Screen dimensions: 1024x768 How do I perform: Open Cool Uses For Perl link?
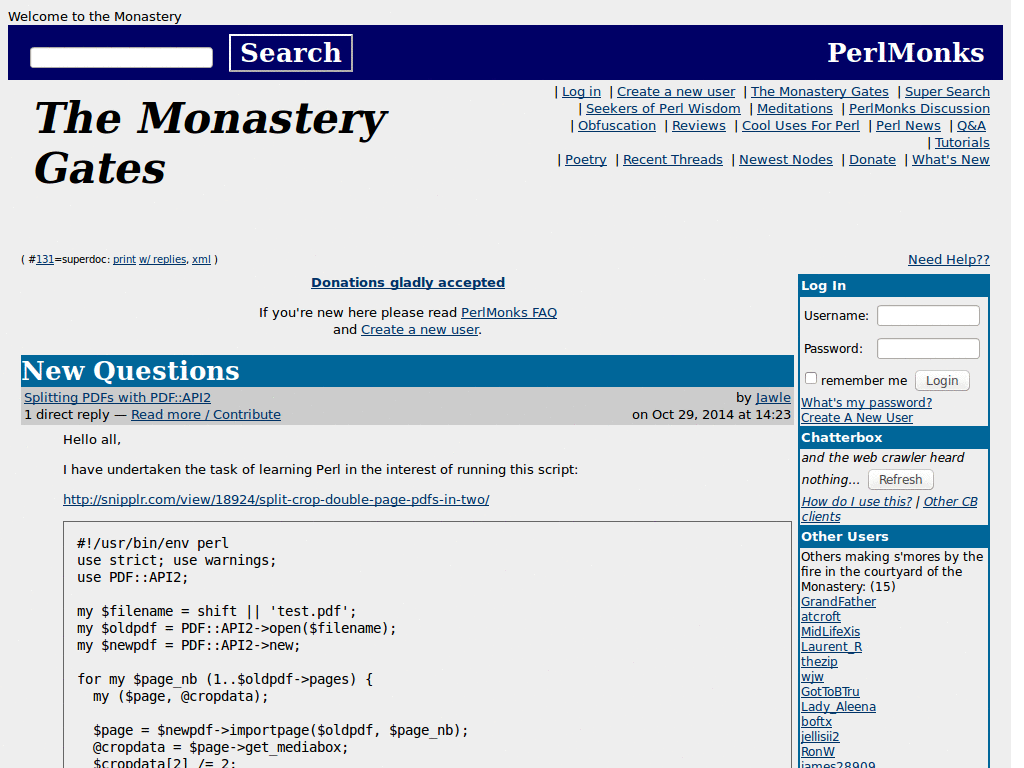[801, 125]
